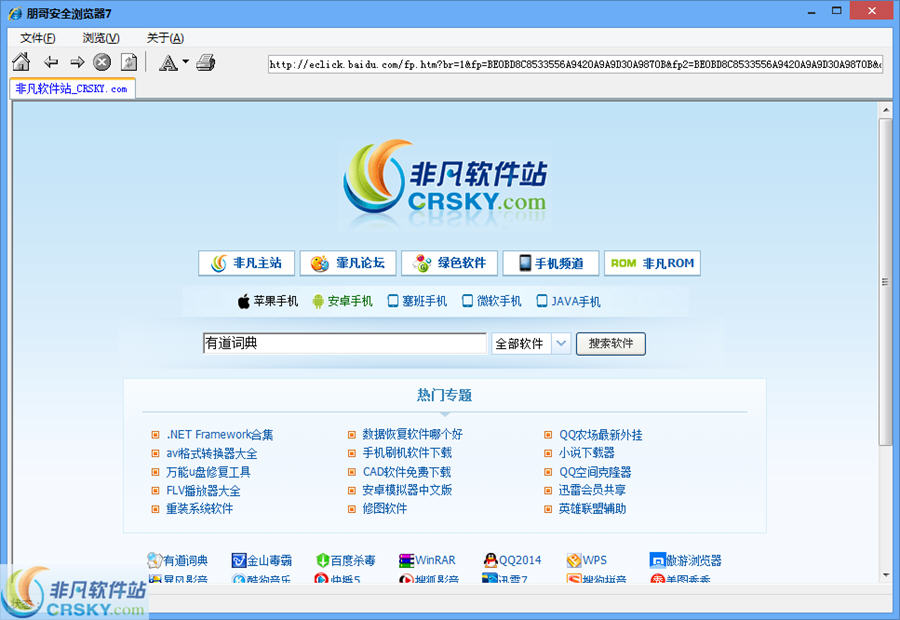Click the 傲游浏览器 software icon link
This screenshot has width=900, height=620.
coord(685,560)
